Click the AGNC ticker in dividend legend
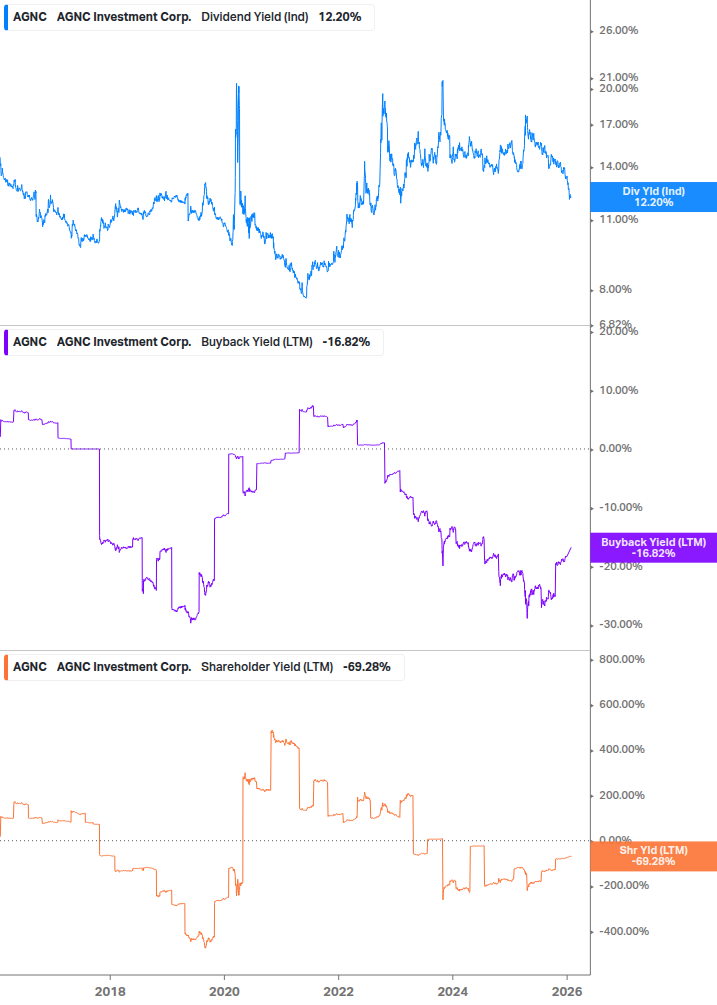Screen dimensions: 717x1005 pos(31,17)
